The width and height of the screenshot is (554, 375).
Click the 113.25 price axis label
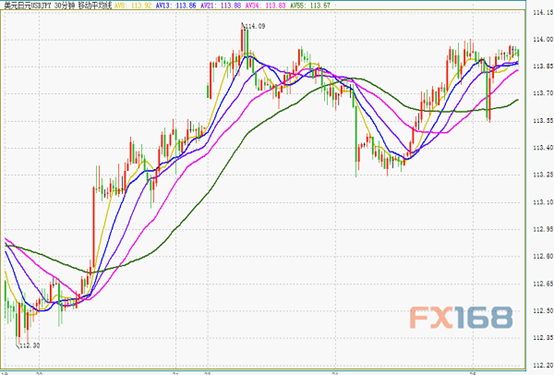point(543,175)
